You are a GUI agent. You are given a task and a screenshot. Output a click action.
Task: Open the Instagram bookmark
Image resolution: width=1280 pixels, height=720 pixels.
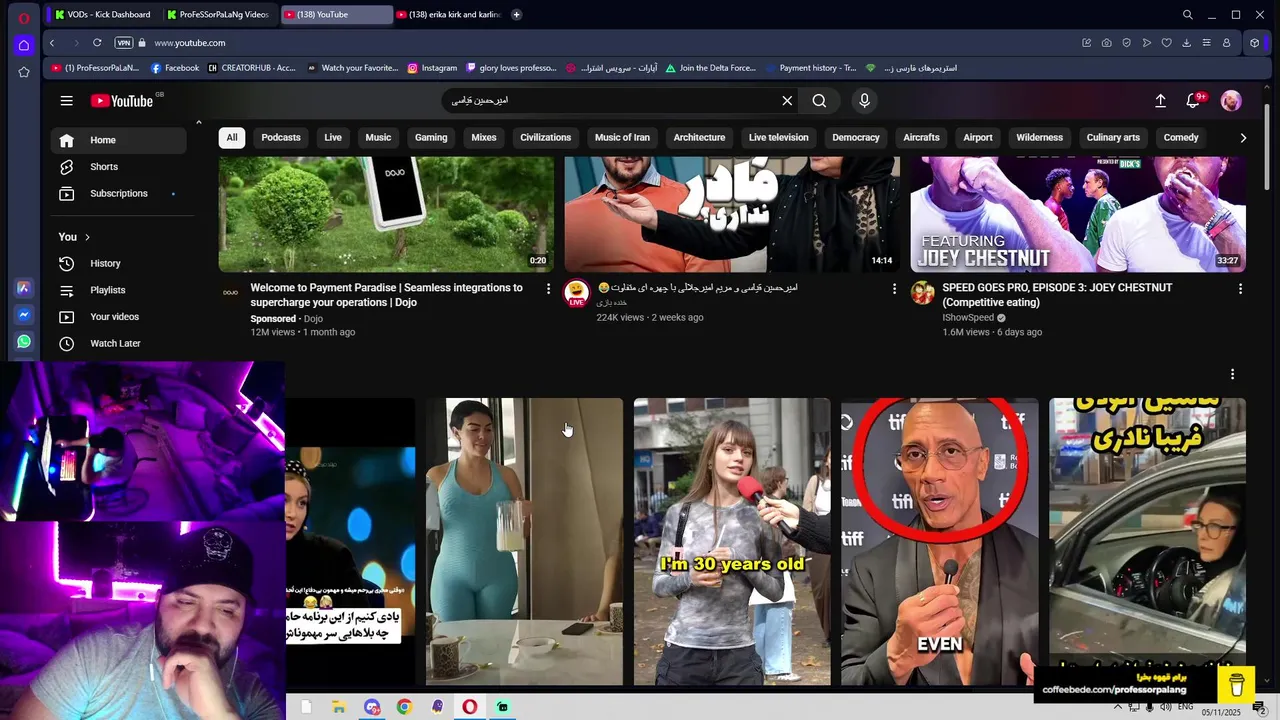click(432, 68)
